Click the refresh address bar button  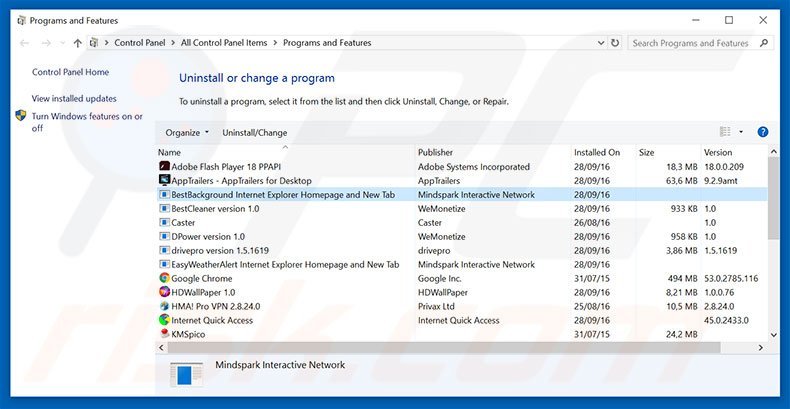615,43
